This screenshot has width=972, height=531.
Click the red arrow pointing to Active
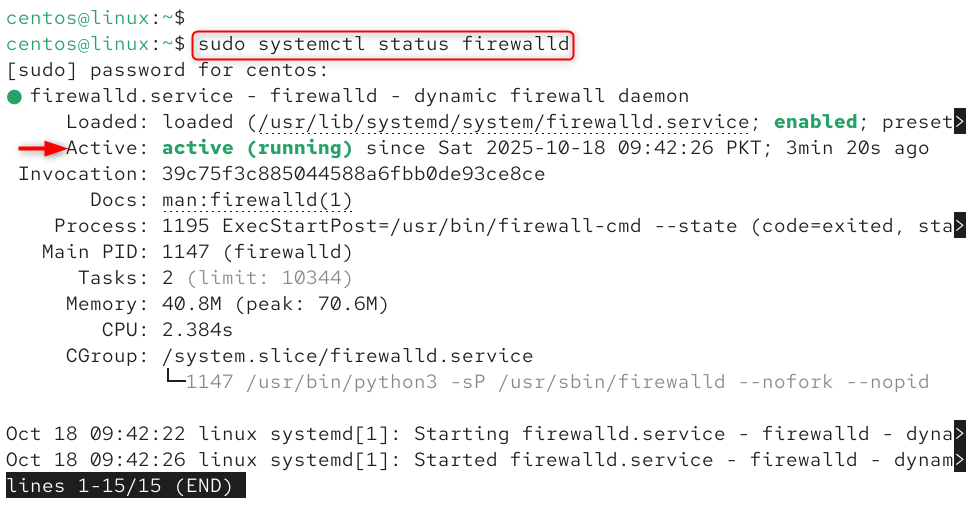point(39,148)
